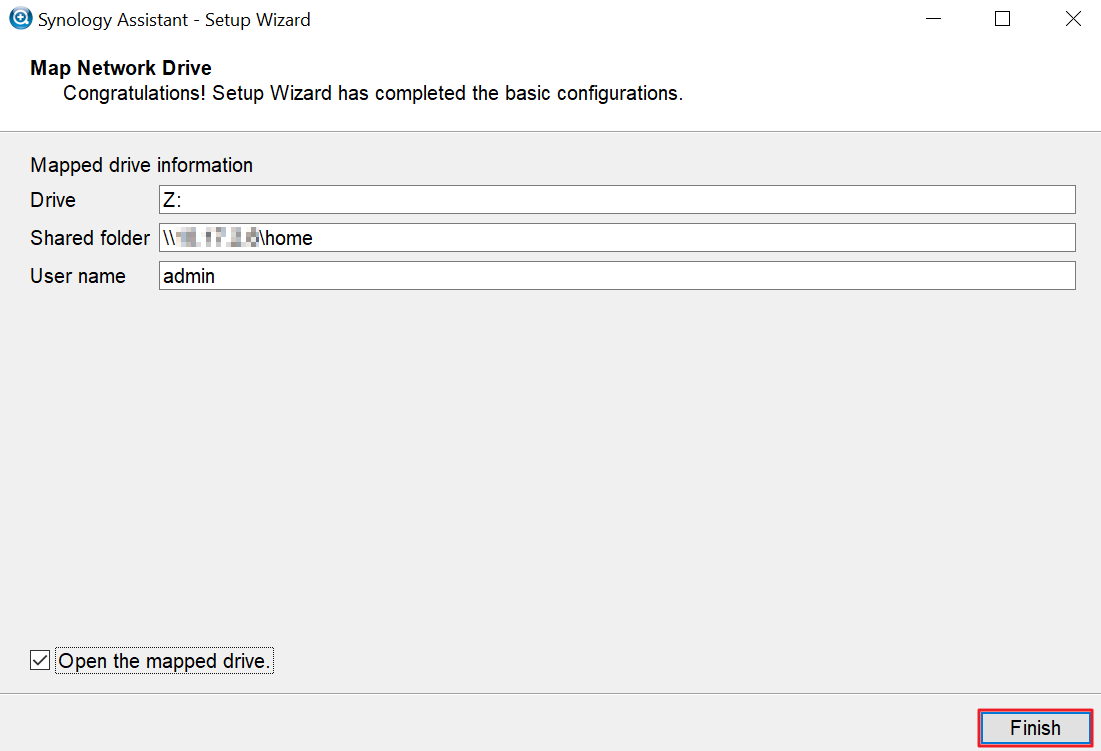Click the empty gray area below User name field
The height and width of the screenshot is (751, 1101).
tap(550, 463)
